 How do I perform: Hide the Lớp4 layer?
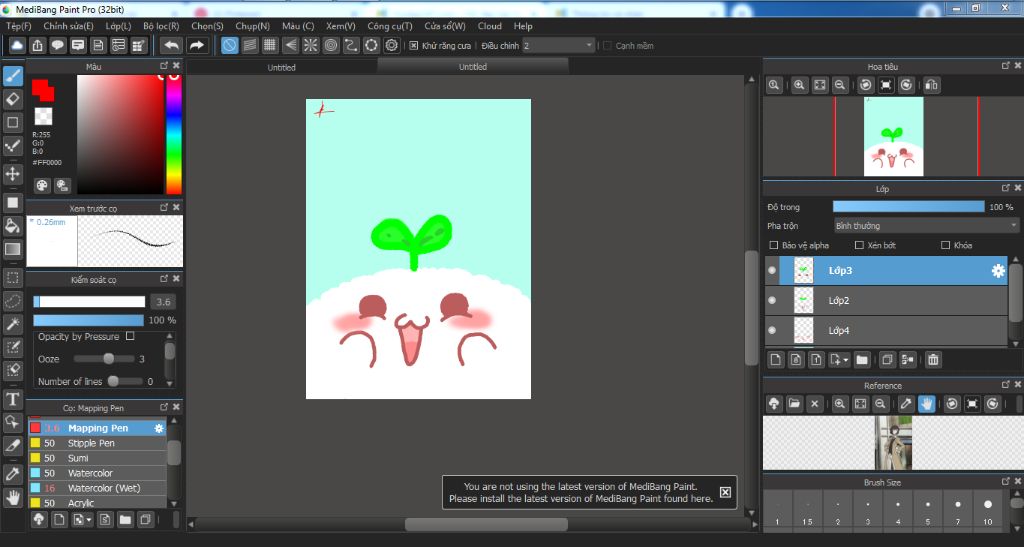772,330
